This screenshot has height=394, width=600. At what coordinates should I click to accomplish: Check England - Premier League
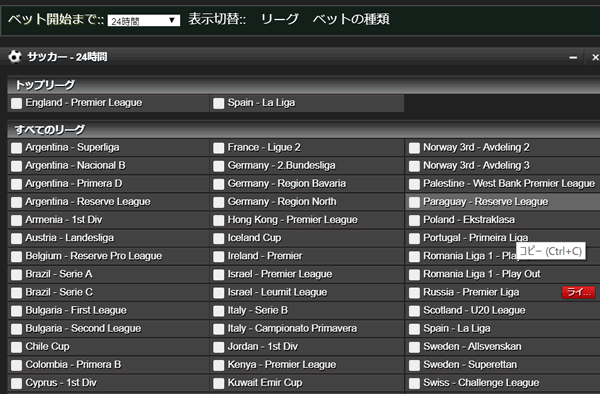tap(16, 103)
